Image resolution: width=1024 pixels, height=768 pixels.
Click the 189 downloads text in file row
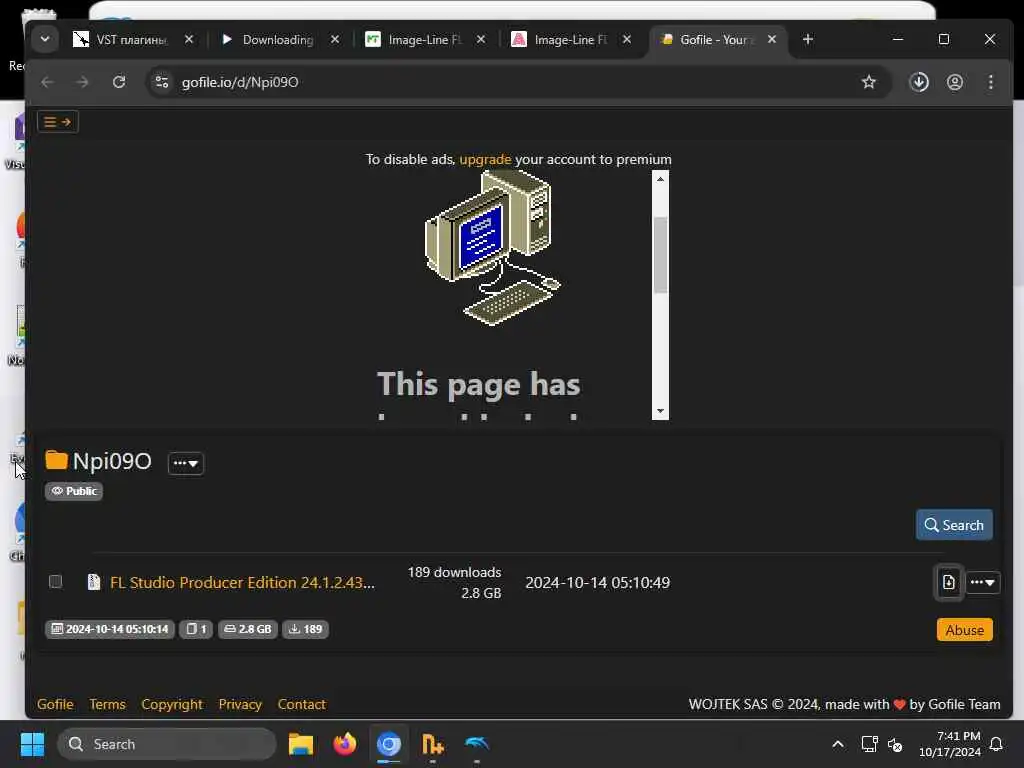(455, 572)
